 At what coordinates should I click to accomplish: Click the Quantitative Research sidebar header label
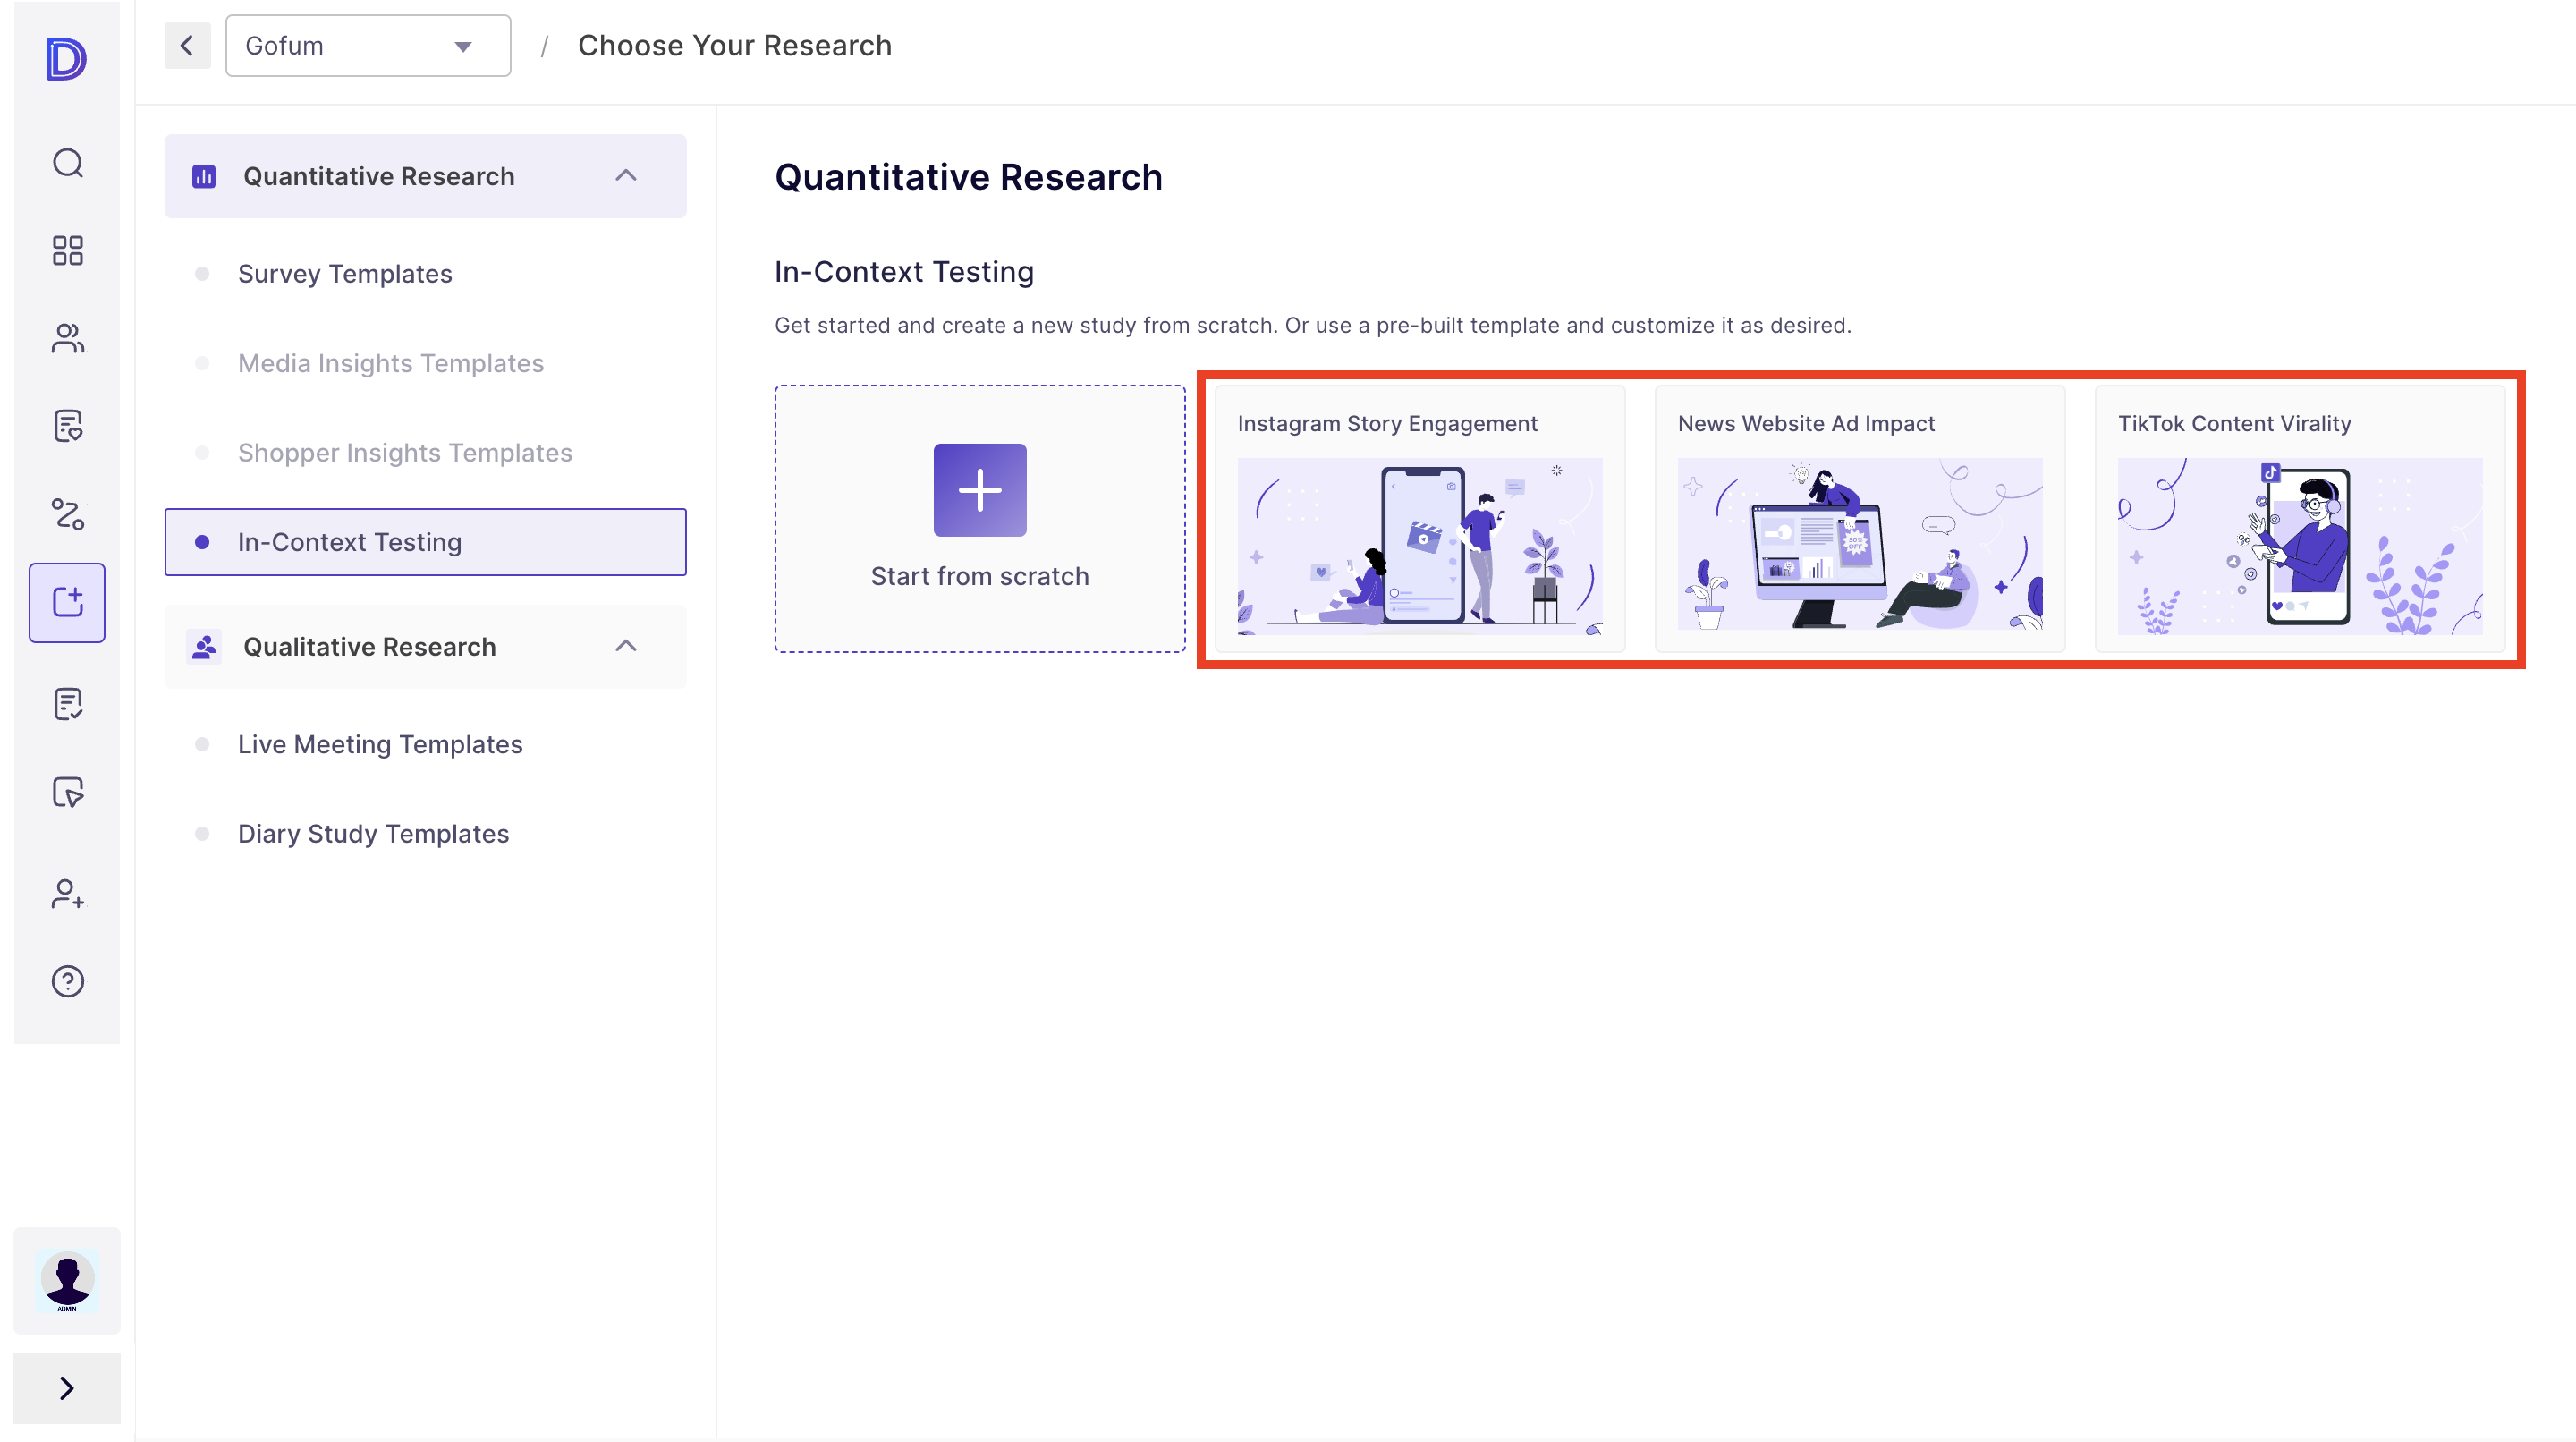point(379,176)
